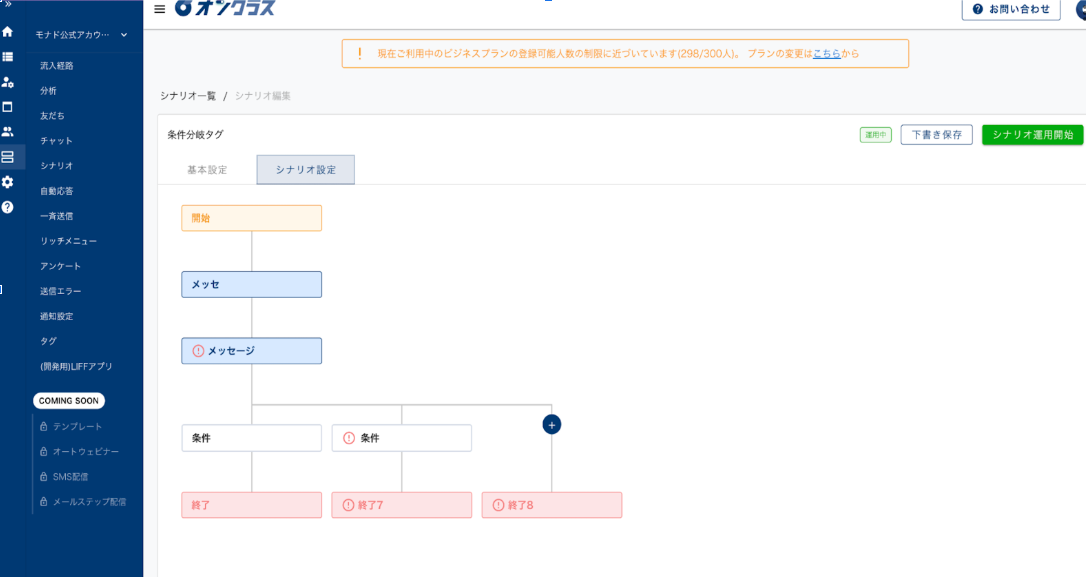Go to シナリオ一覧 in the breadcrumb

coord(188,96)
